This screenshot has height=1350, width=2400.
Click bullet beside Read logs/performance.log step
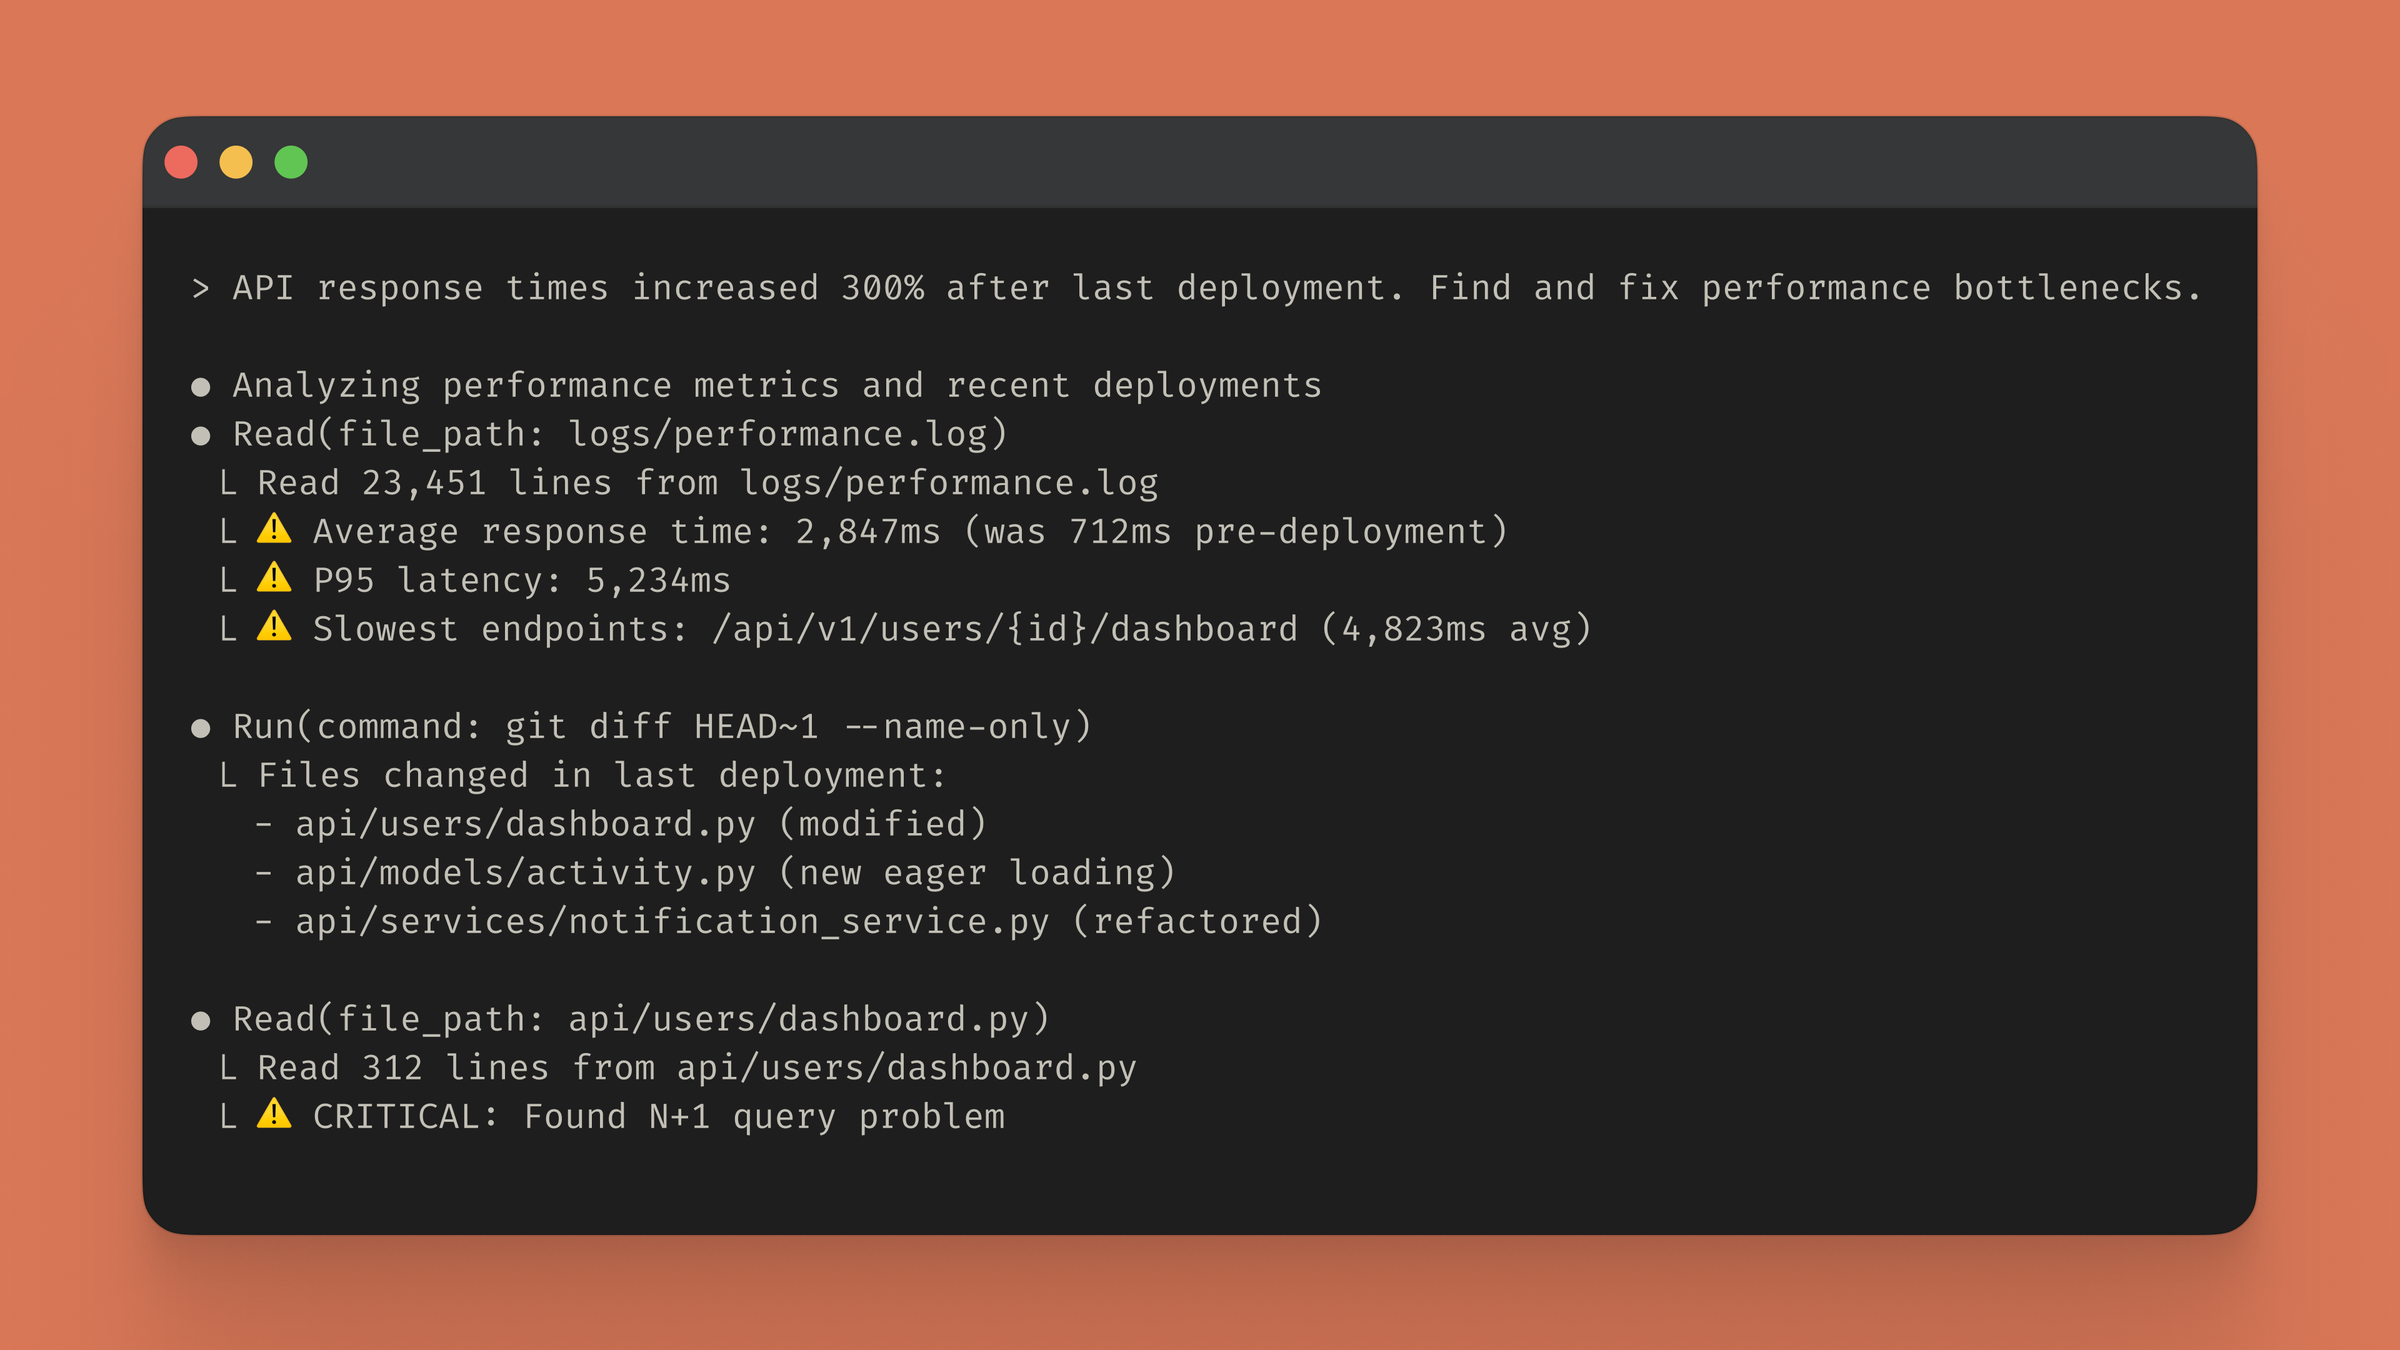[x=201, y=436]
